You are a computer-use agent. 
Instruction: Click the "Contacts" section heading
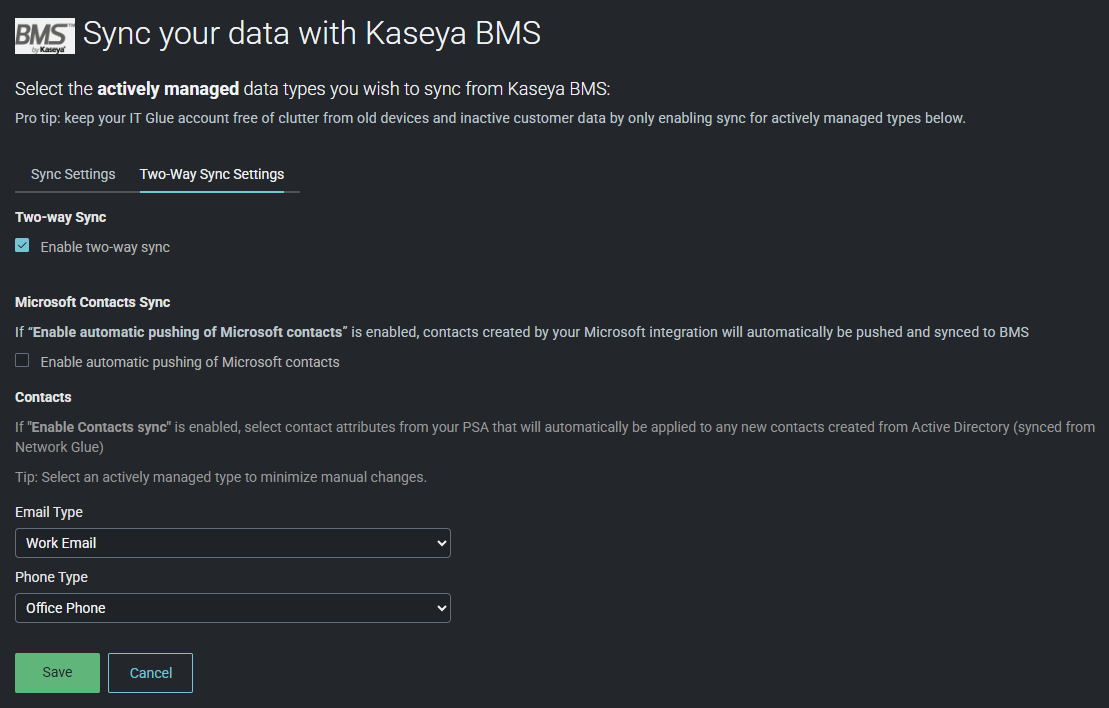coord(43,397)
